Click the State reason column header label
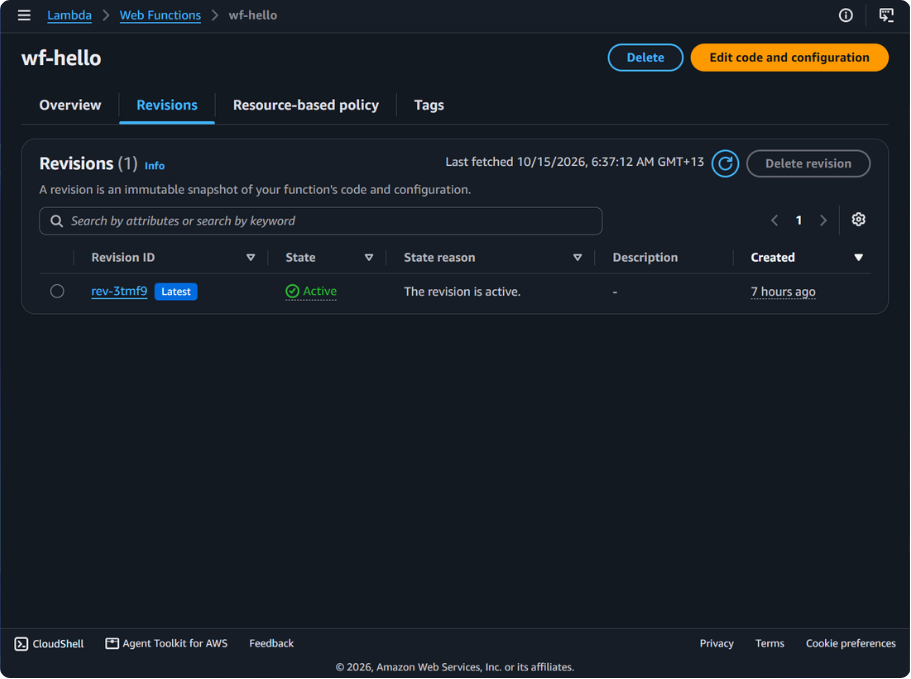The height and width of the screenshot is (679, 911). point(439,257)
